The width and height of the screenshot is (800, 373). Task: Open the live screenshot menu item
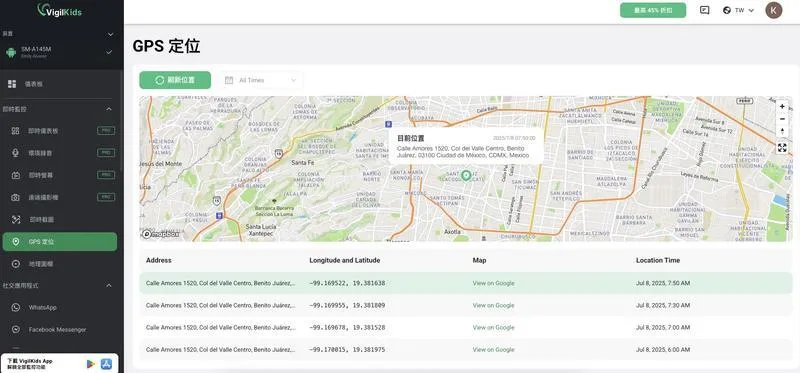(60, 219)
